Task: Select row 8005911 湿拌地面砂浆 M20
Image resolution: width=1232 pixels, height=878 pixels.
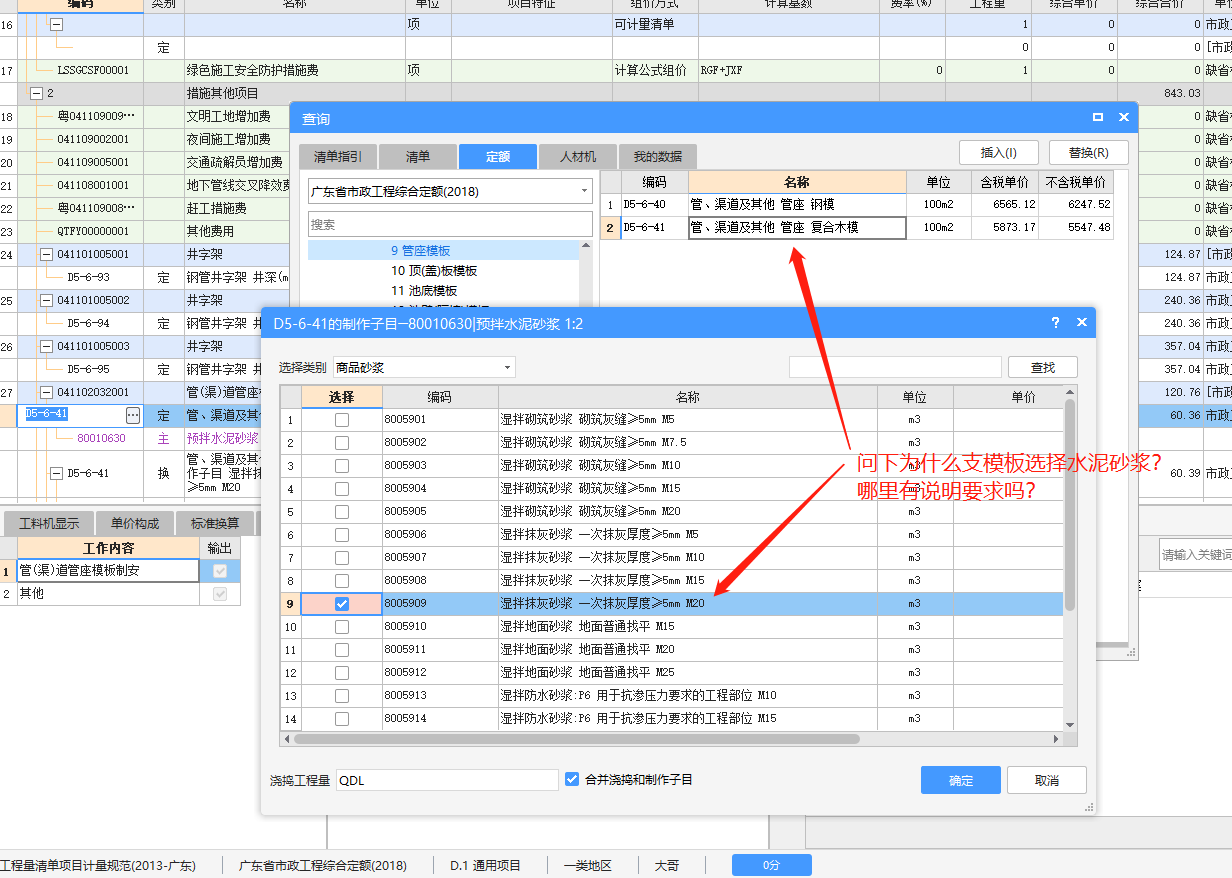Action: click(x=671, y=650)
